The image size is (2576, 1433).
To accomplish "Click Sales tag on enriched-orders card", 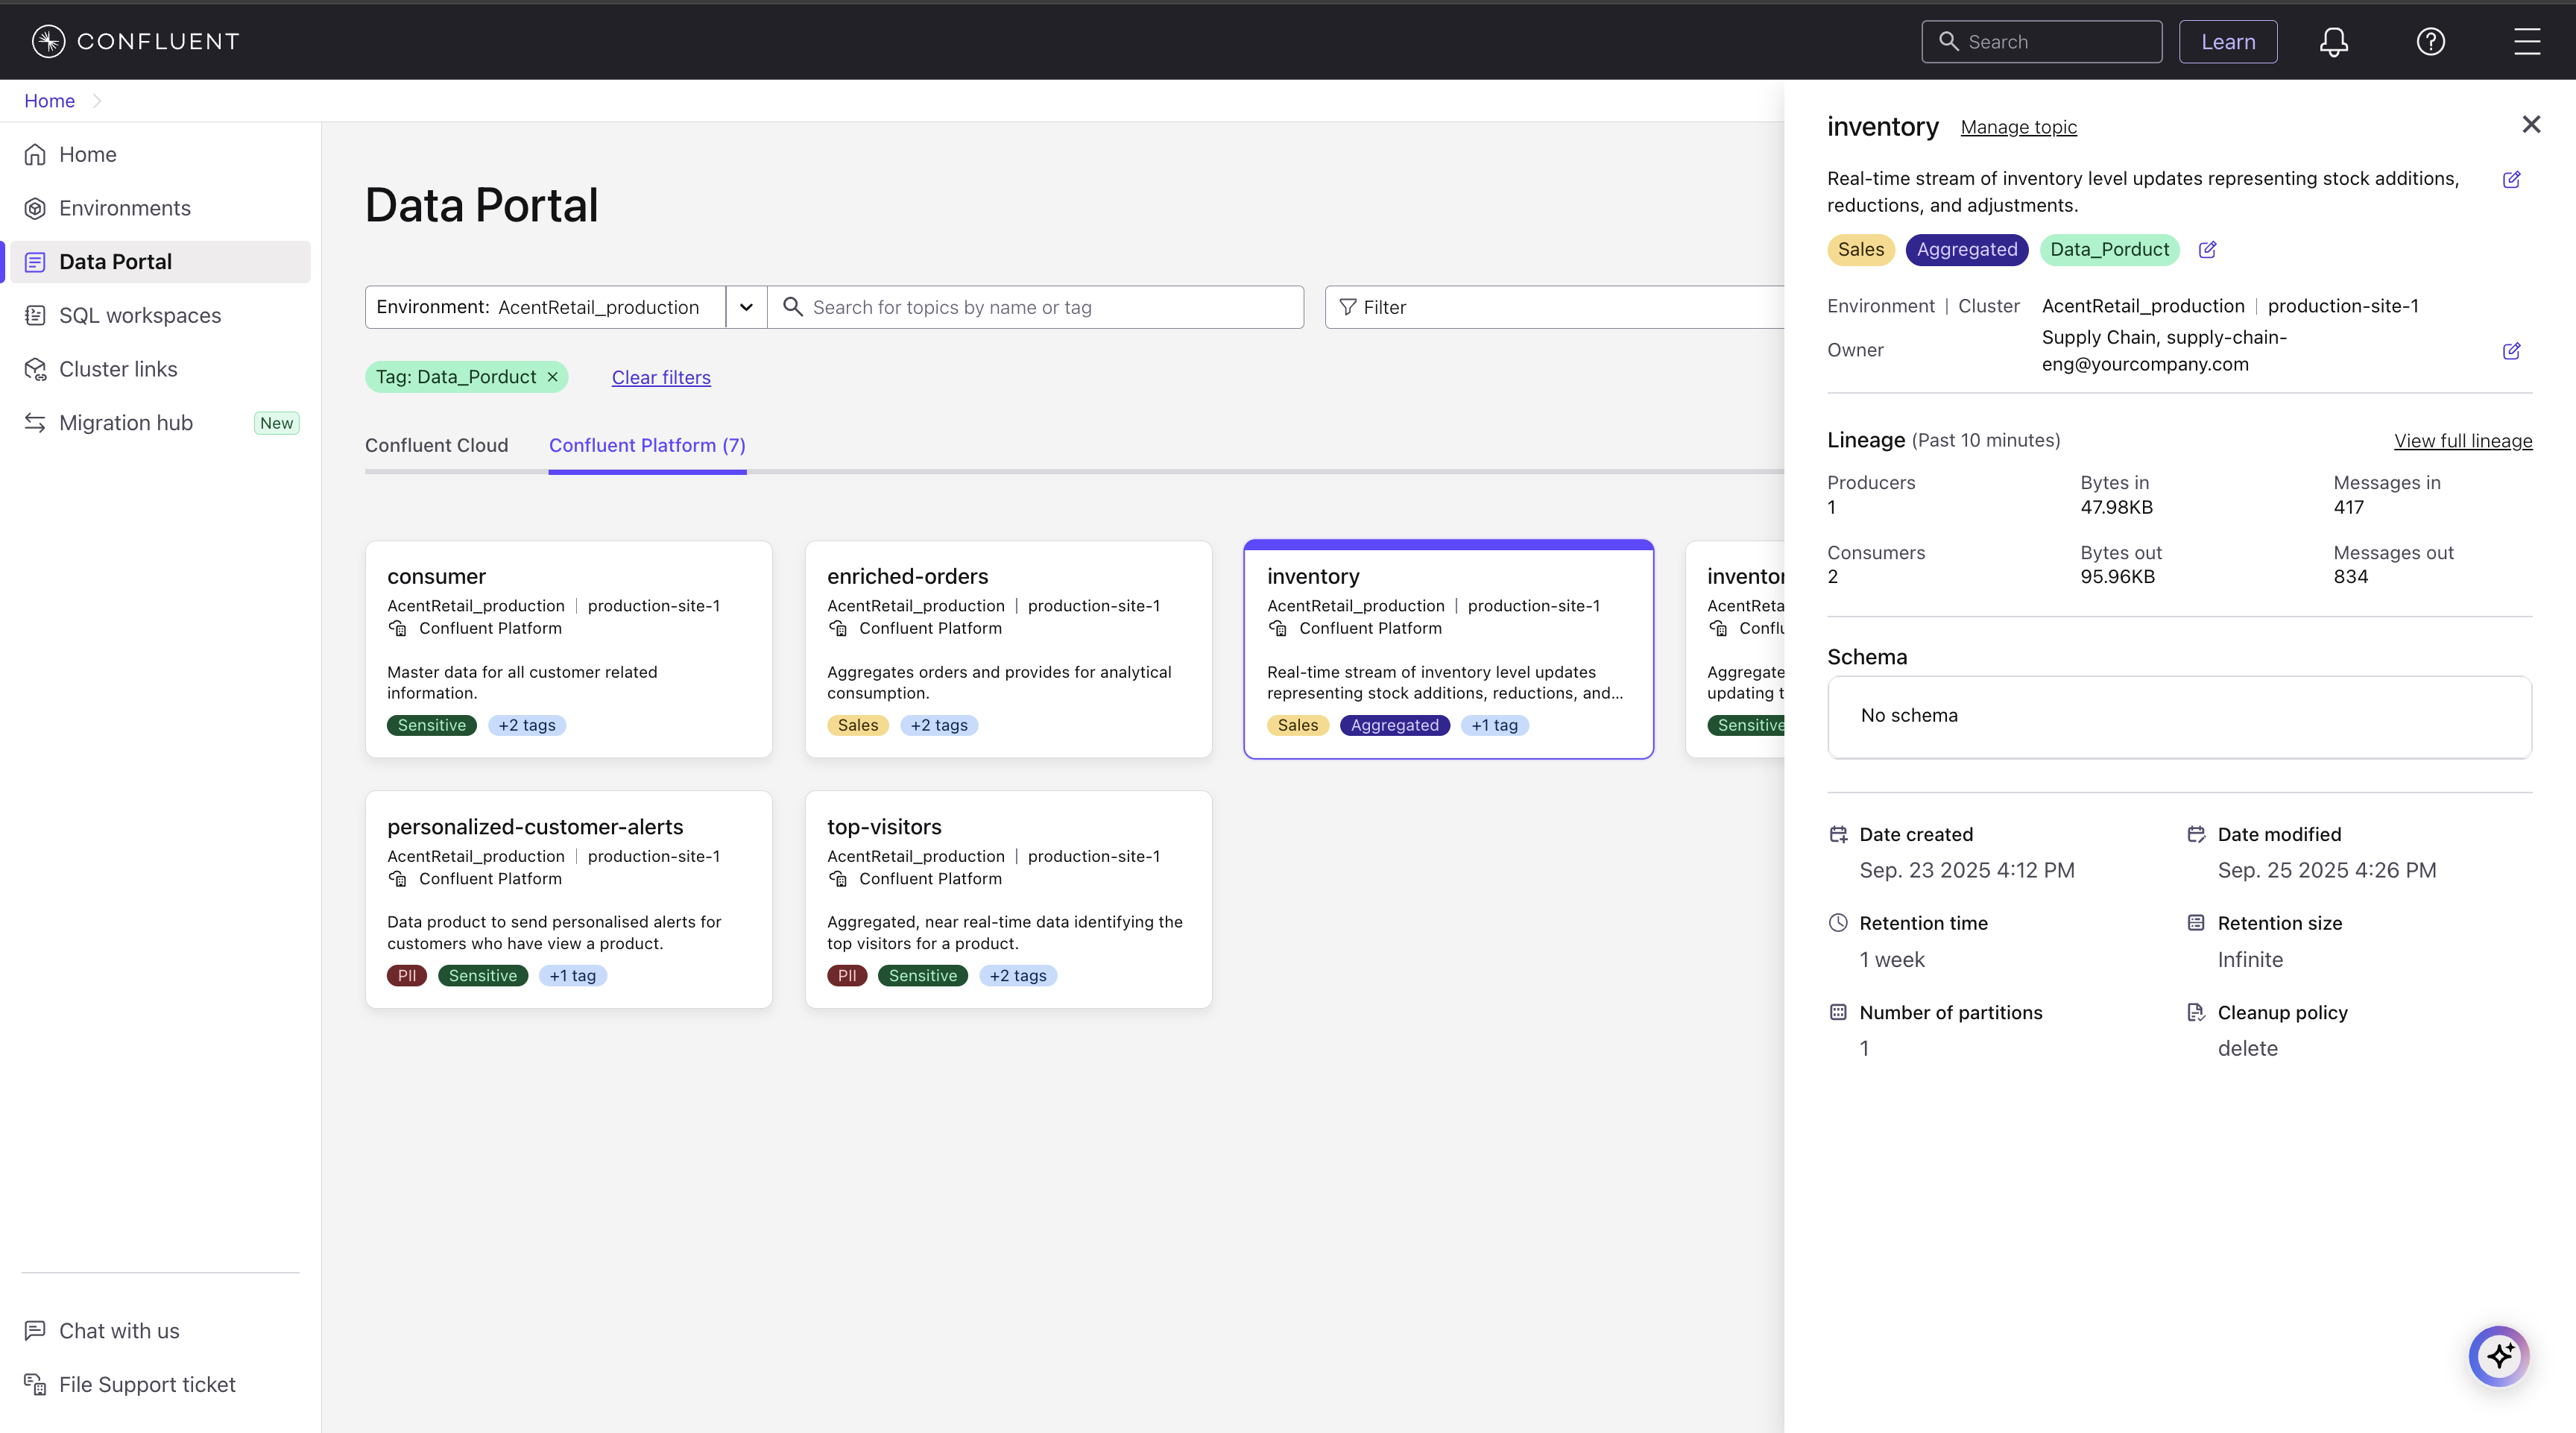I will 858,725.
